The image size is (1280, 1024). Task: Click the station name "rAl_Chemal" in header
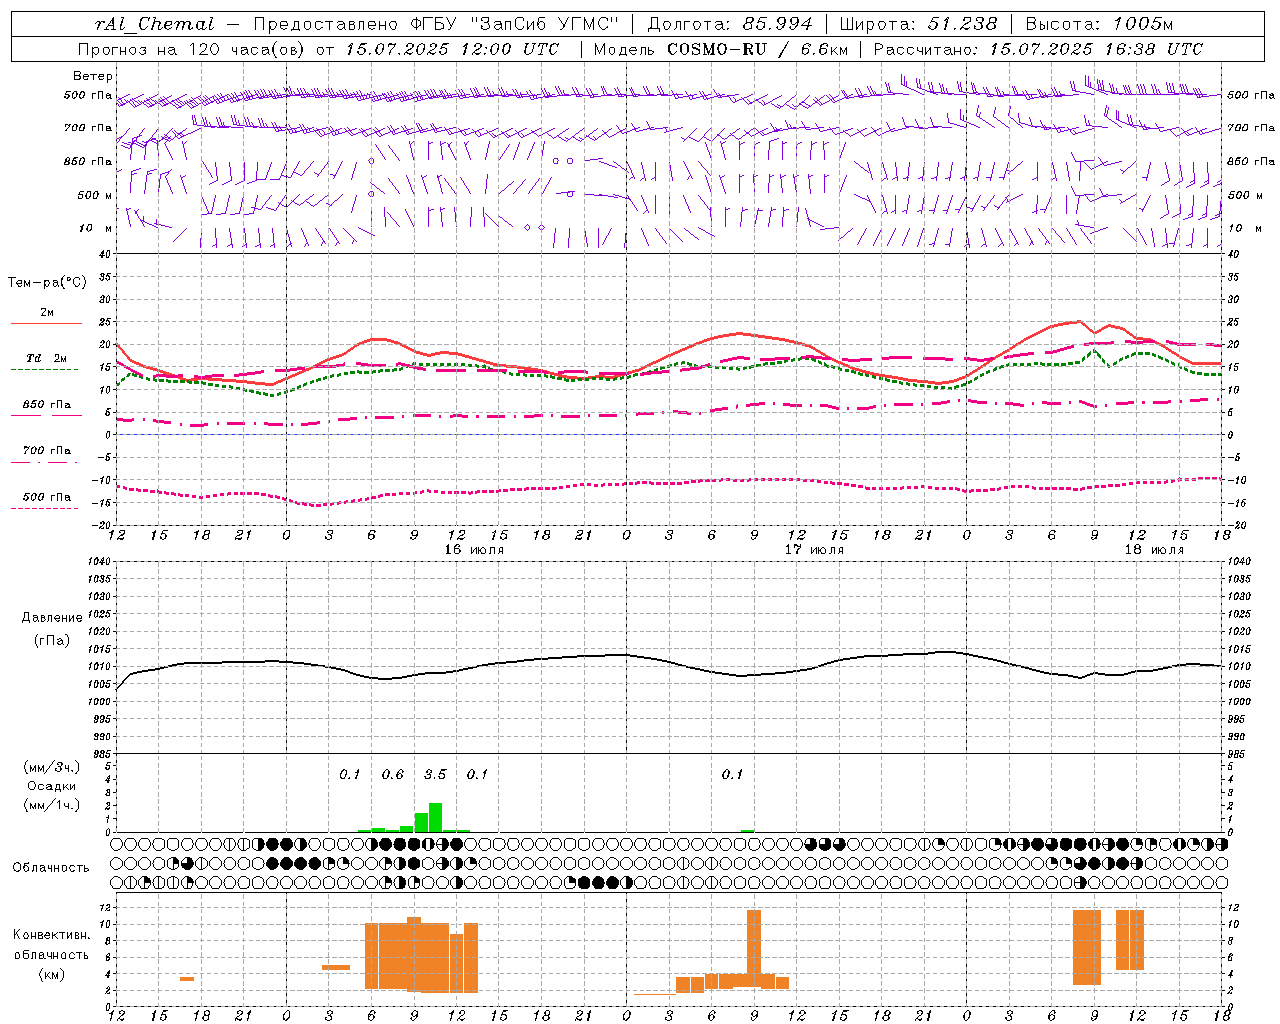(x=155, y=24)
